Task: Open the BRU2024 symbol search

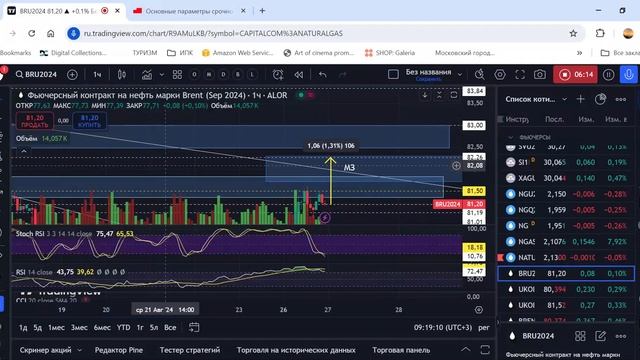Action: pyautogui.click(x=36, y=74)
